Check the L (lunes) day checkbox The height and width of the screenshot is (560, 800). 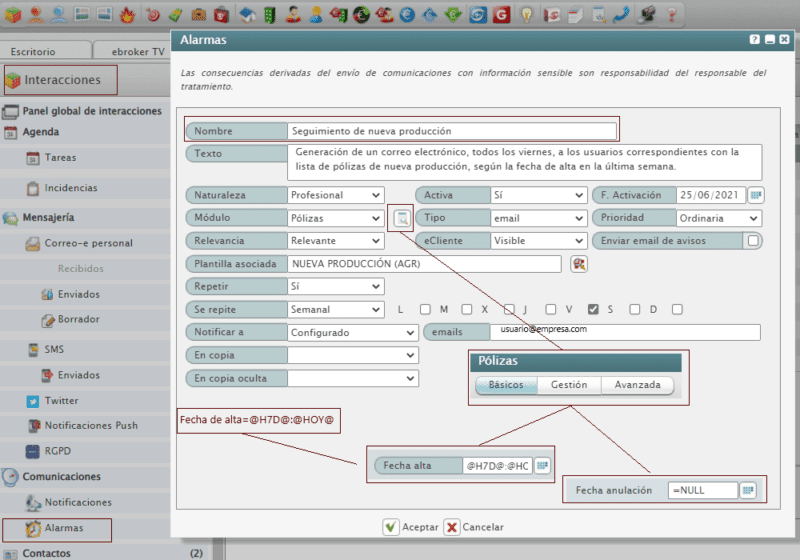click(425, 309)
